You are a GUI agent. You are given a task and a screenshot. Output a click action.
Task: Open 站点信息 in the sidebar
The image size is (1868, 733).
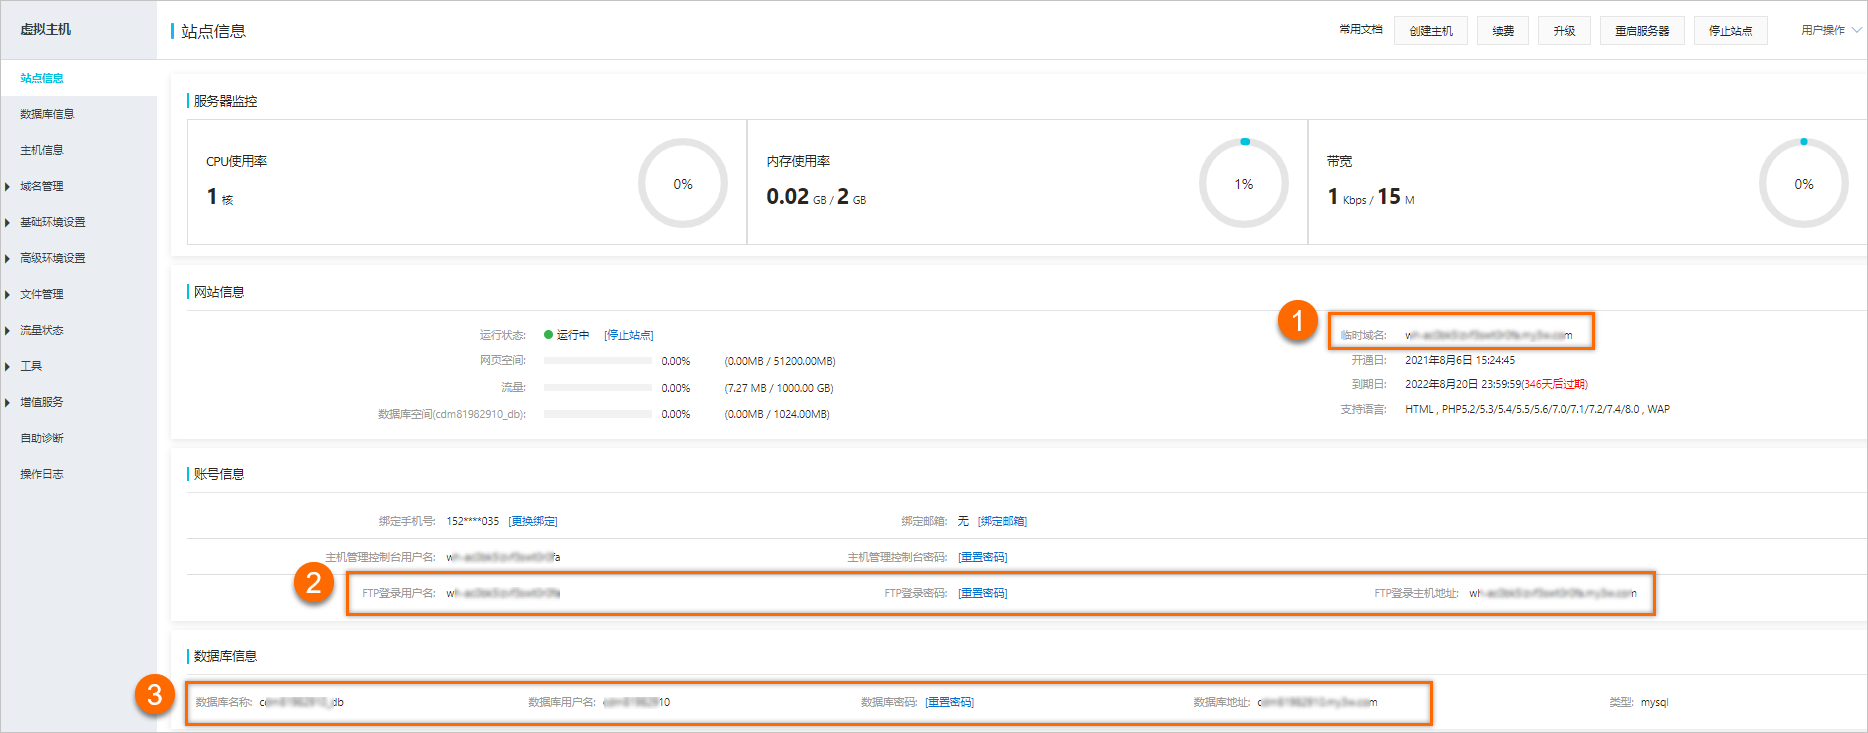click(x=42, y=78)
